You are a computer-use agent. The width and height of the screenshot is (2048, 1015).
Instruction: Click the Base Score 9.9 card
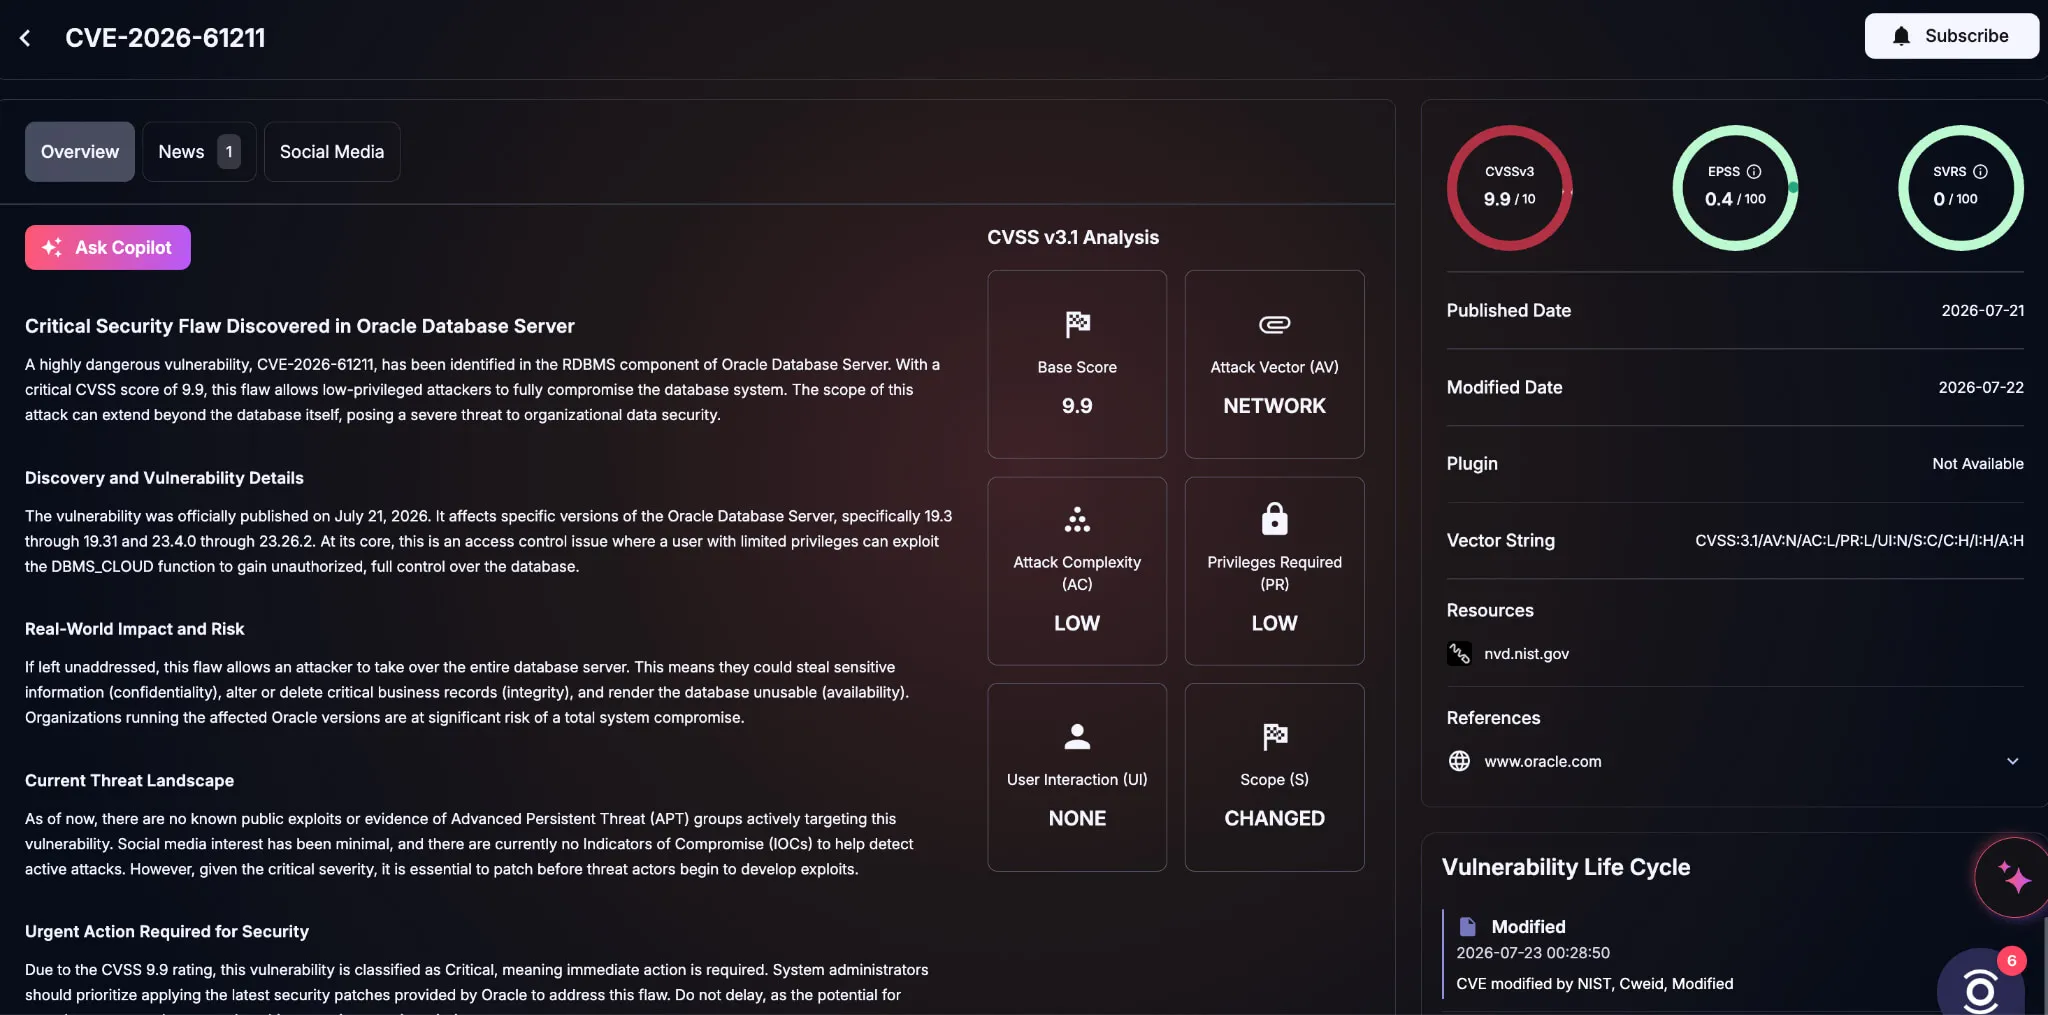pos(1077,364)
